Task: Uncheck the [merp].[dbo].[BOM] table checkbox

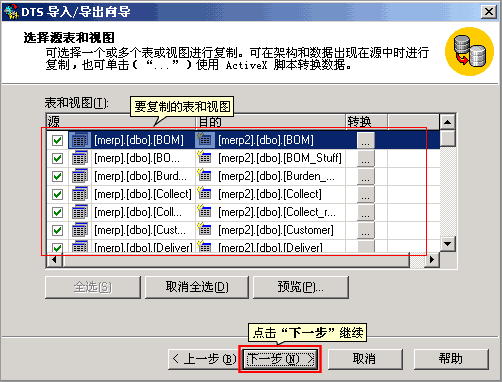Action: tap(57, 140)
